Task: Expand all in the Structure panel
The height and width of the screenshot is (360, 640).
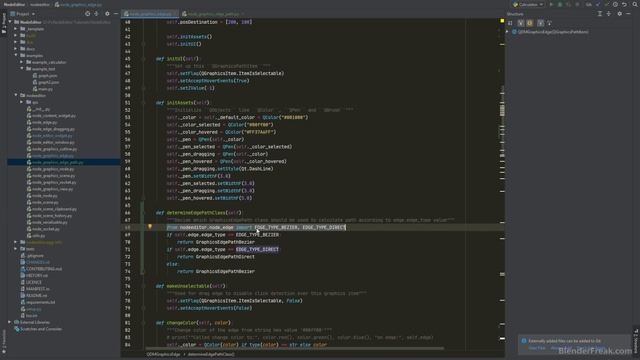Action: (600, 13)
